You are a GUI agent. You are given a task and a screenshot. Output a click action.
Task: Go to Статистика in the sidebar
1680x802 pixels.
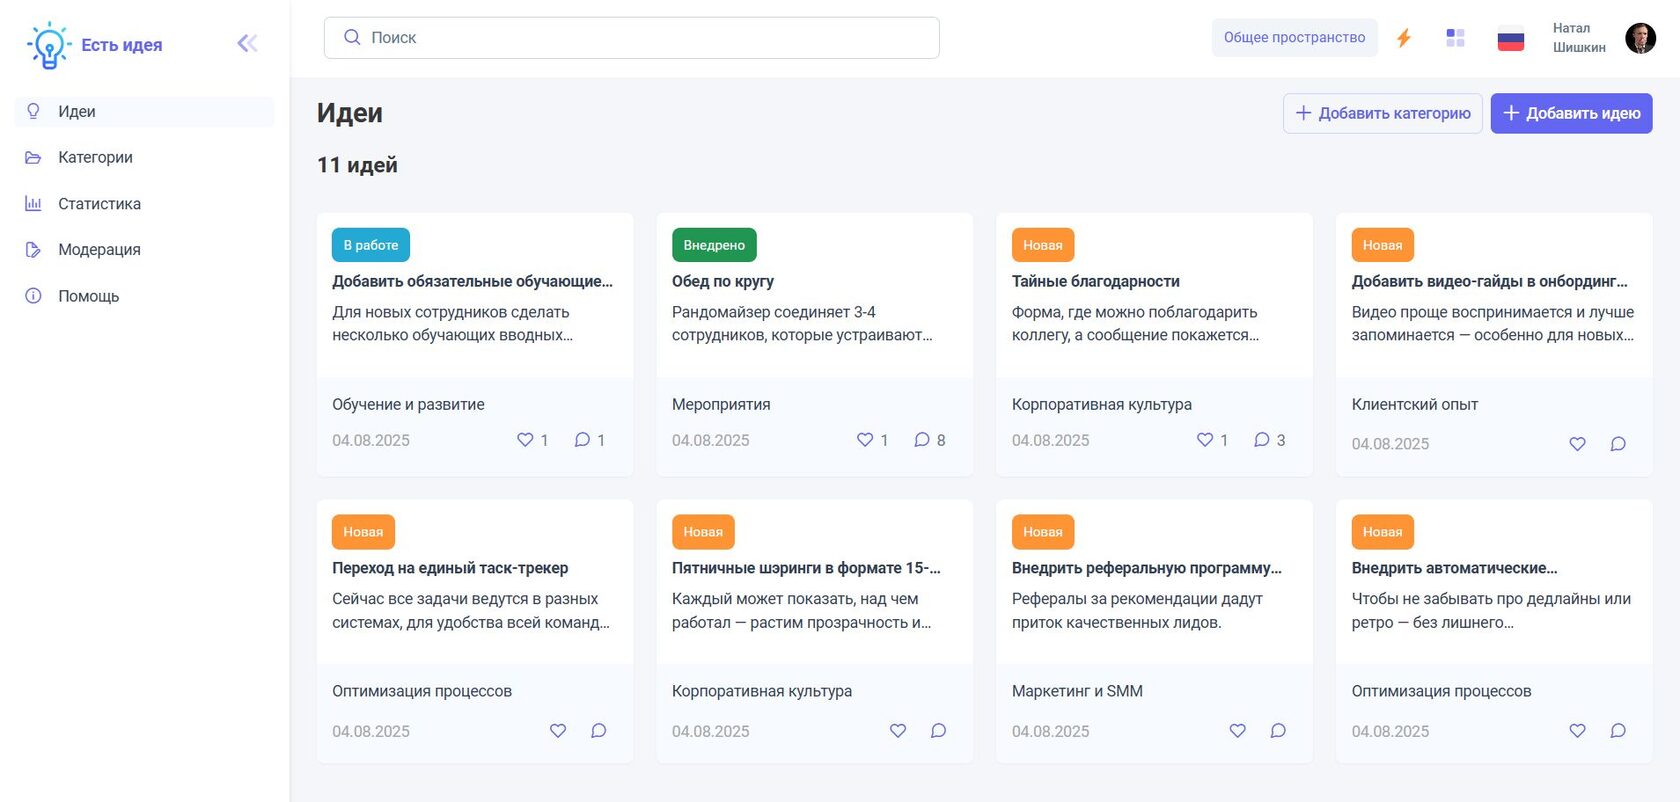point(99,204)
